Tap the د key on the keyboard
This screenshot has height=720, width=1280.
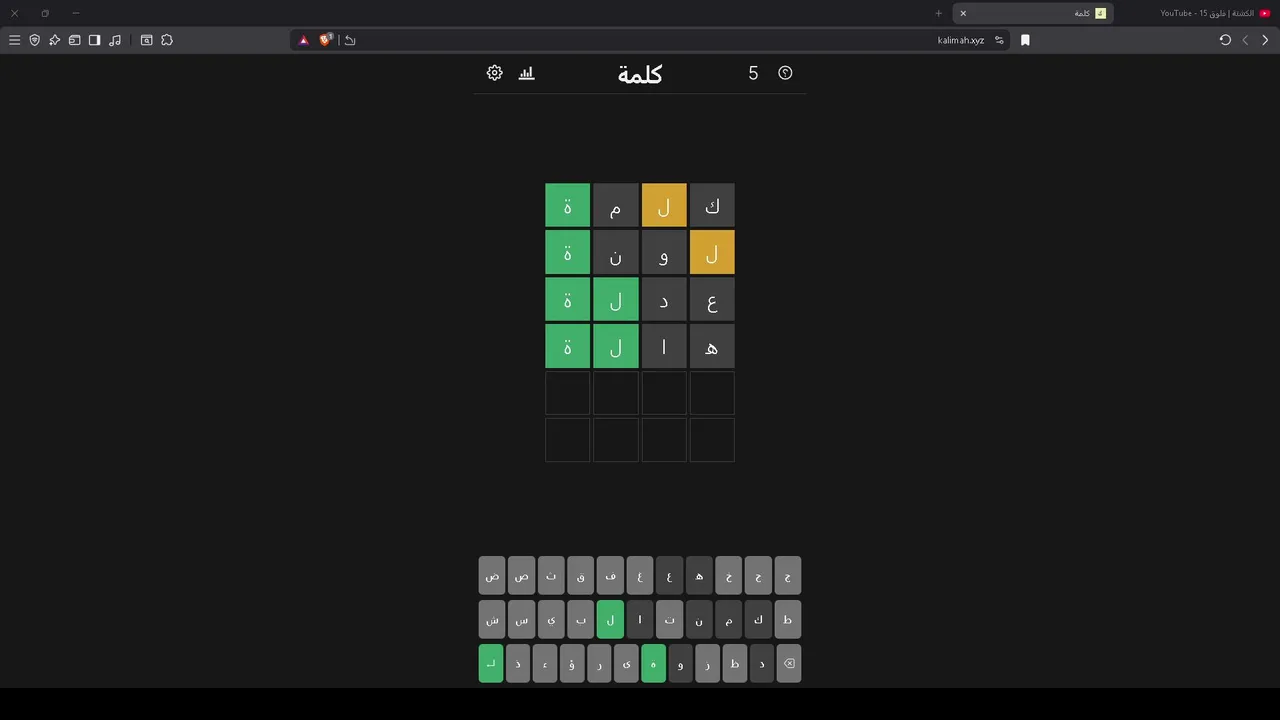click(762, 663)
